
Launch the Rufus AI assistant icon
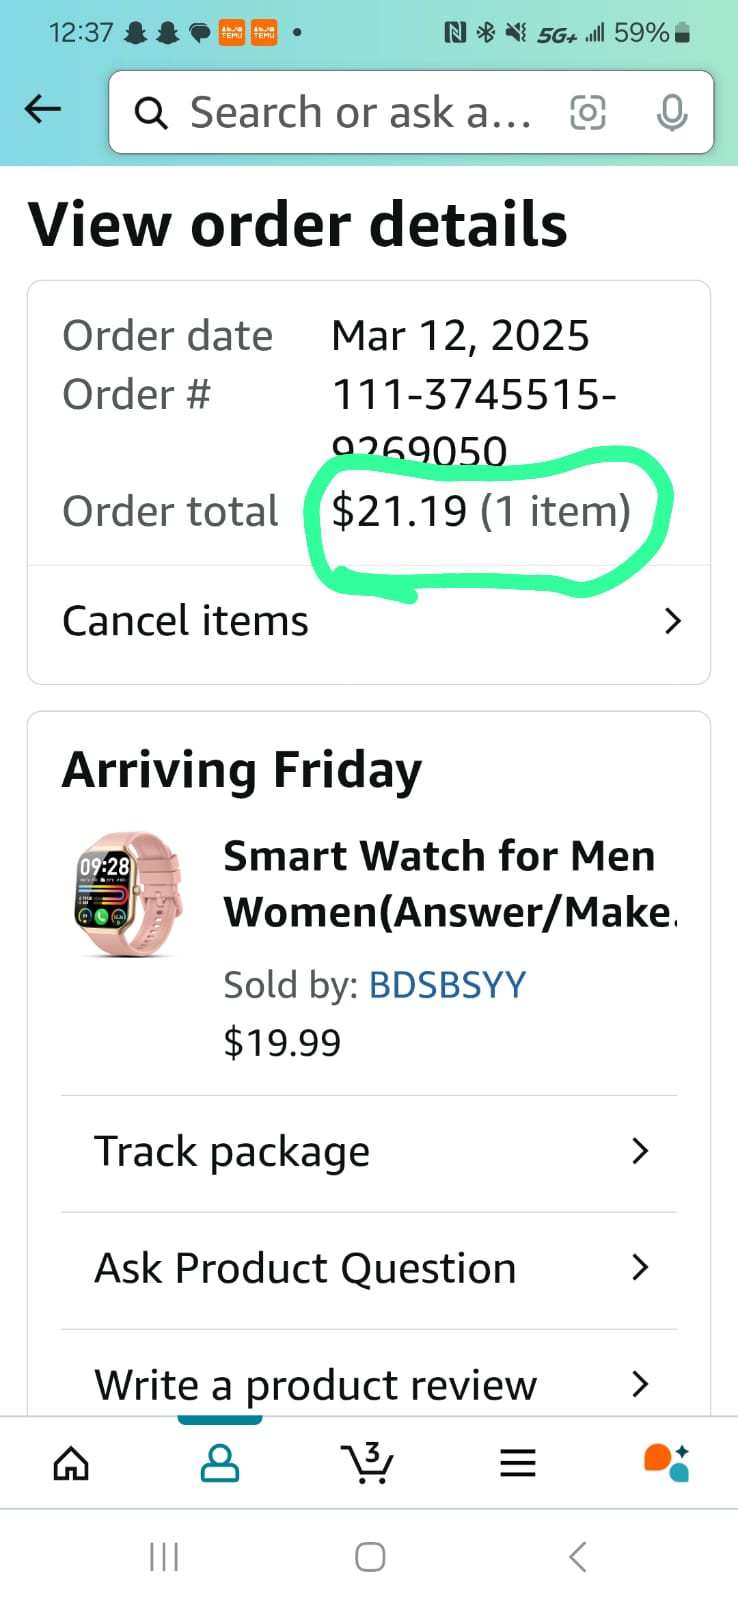pyautogui.click(x=667, y=1463)
